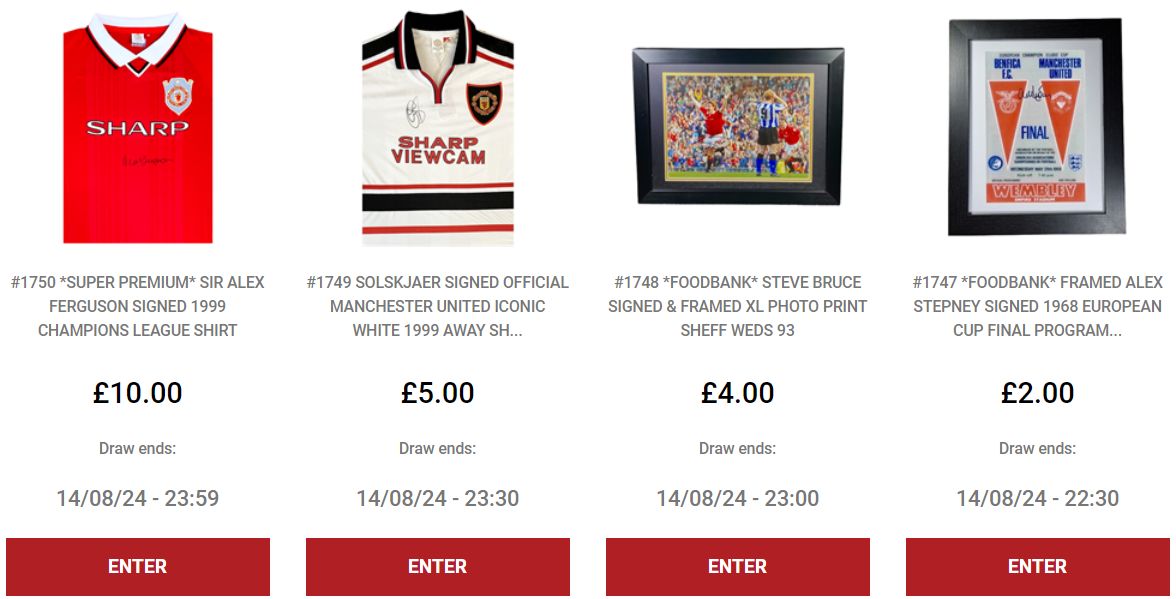Click ENTER for the £5.00 Solskjaer draw
1176x599 pixels.
pos(438,566)
